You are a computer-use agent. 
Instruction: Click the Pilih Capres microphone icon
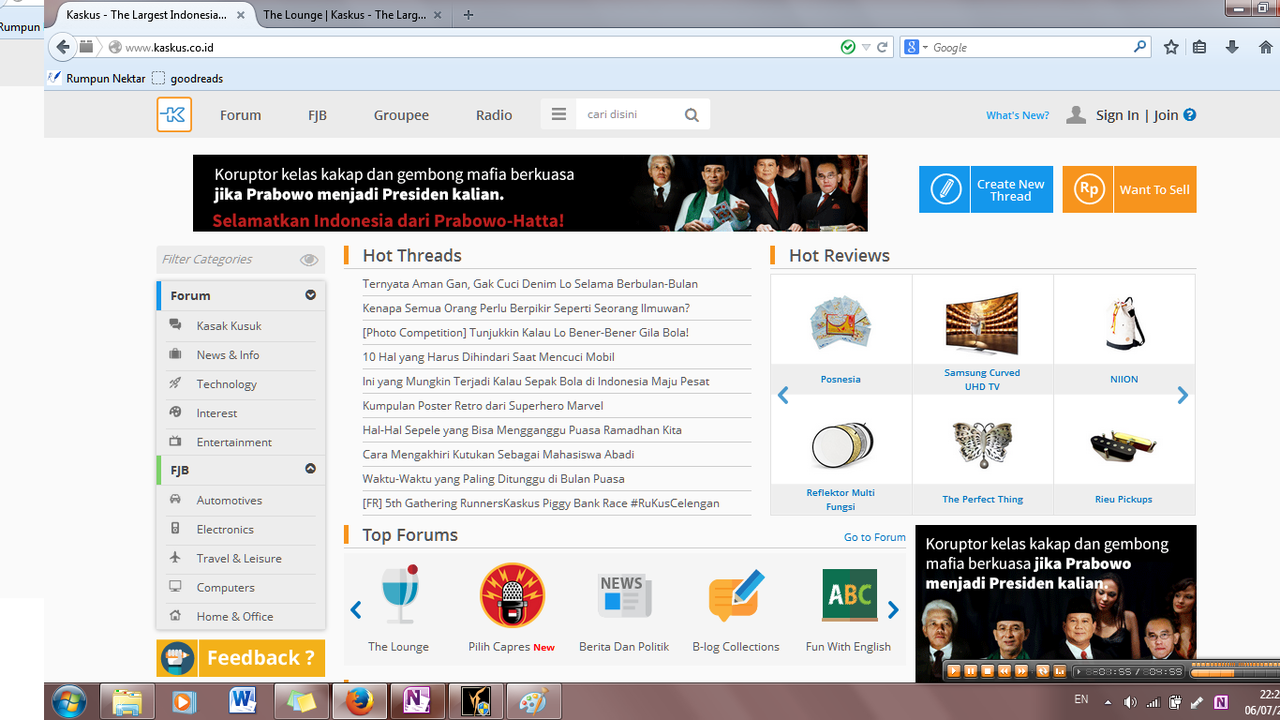512,594
